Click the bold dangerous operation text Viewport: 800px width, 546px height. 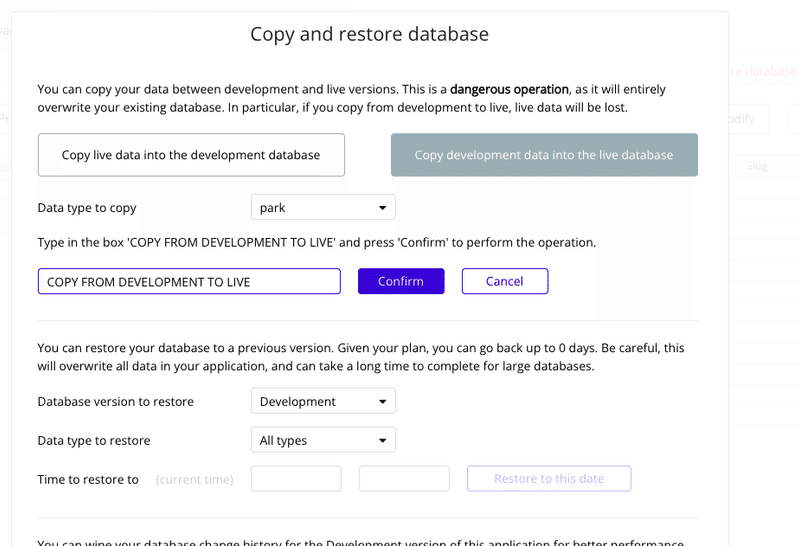pyautogui.click(x=509, y=89)
